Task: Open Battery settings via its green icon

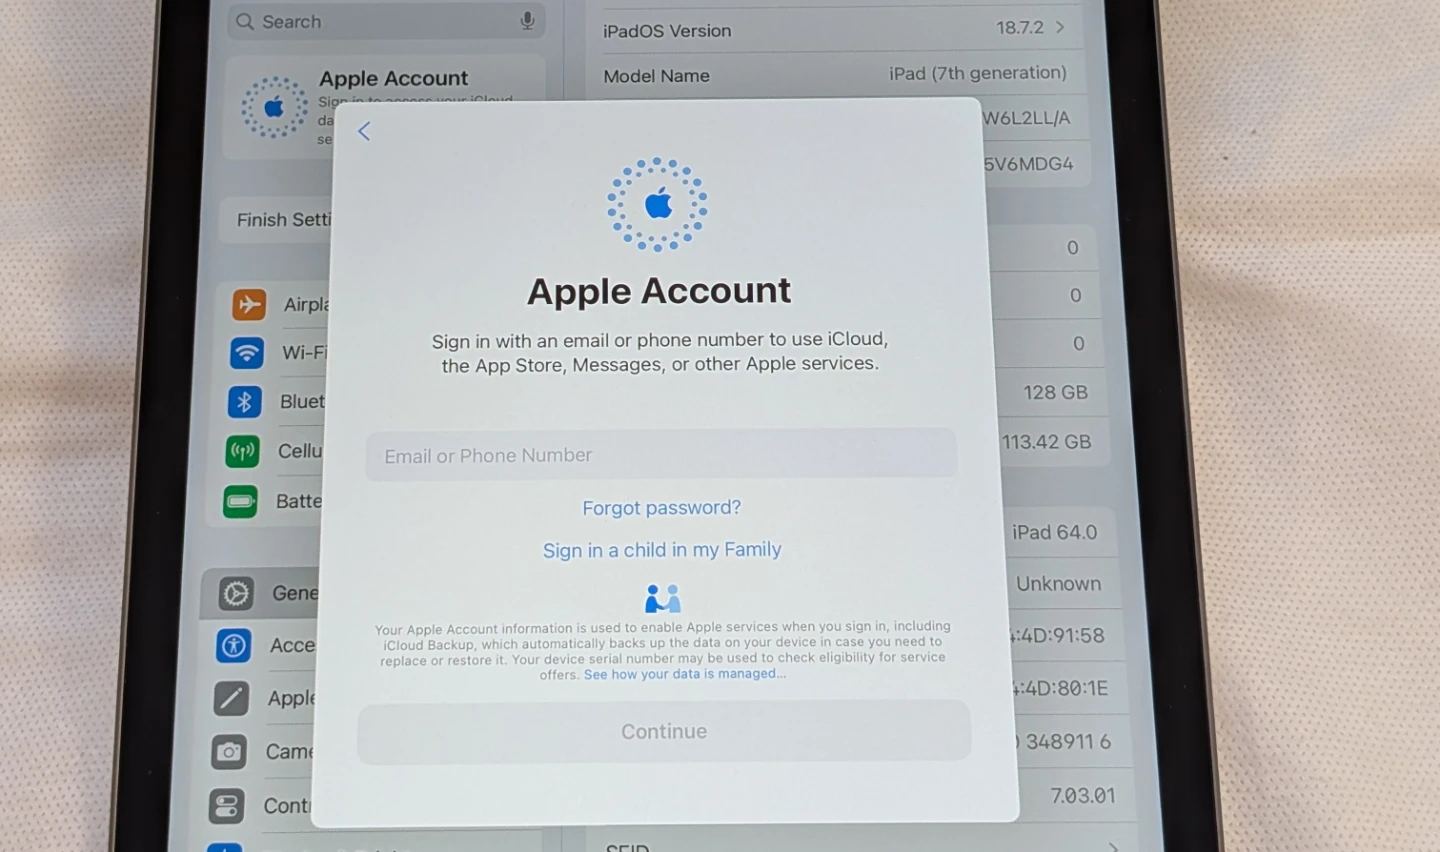Action: (x=240, y=501)
